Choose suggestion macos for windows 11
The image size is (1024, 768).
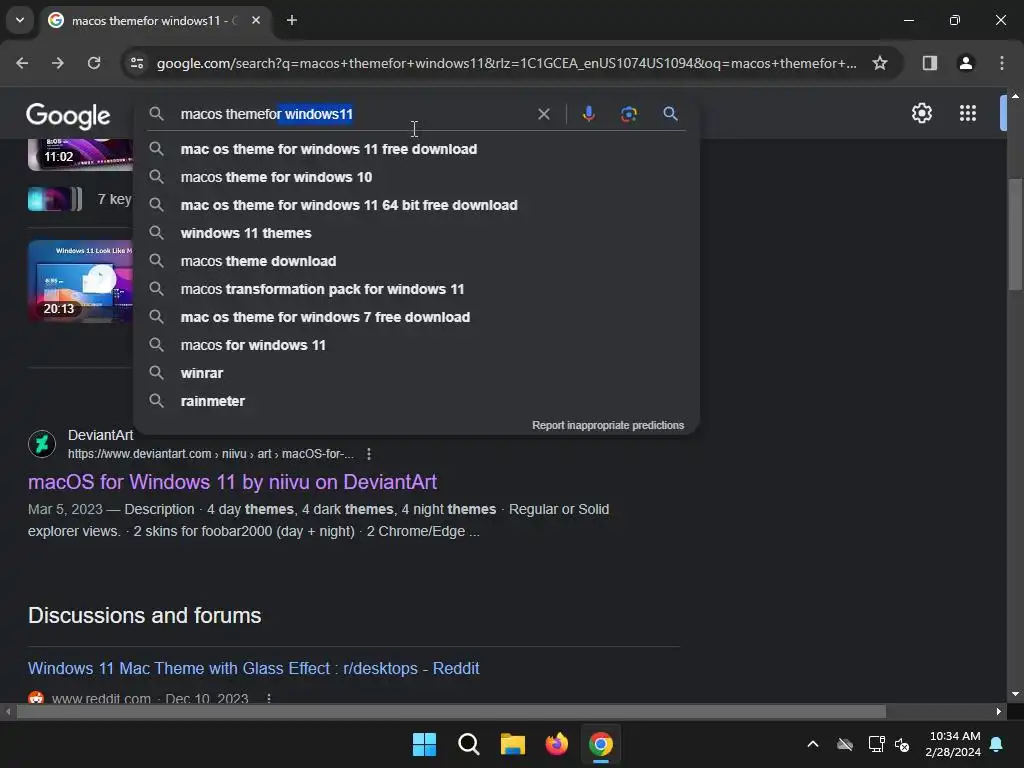416,345
